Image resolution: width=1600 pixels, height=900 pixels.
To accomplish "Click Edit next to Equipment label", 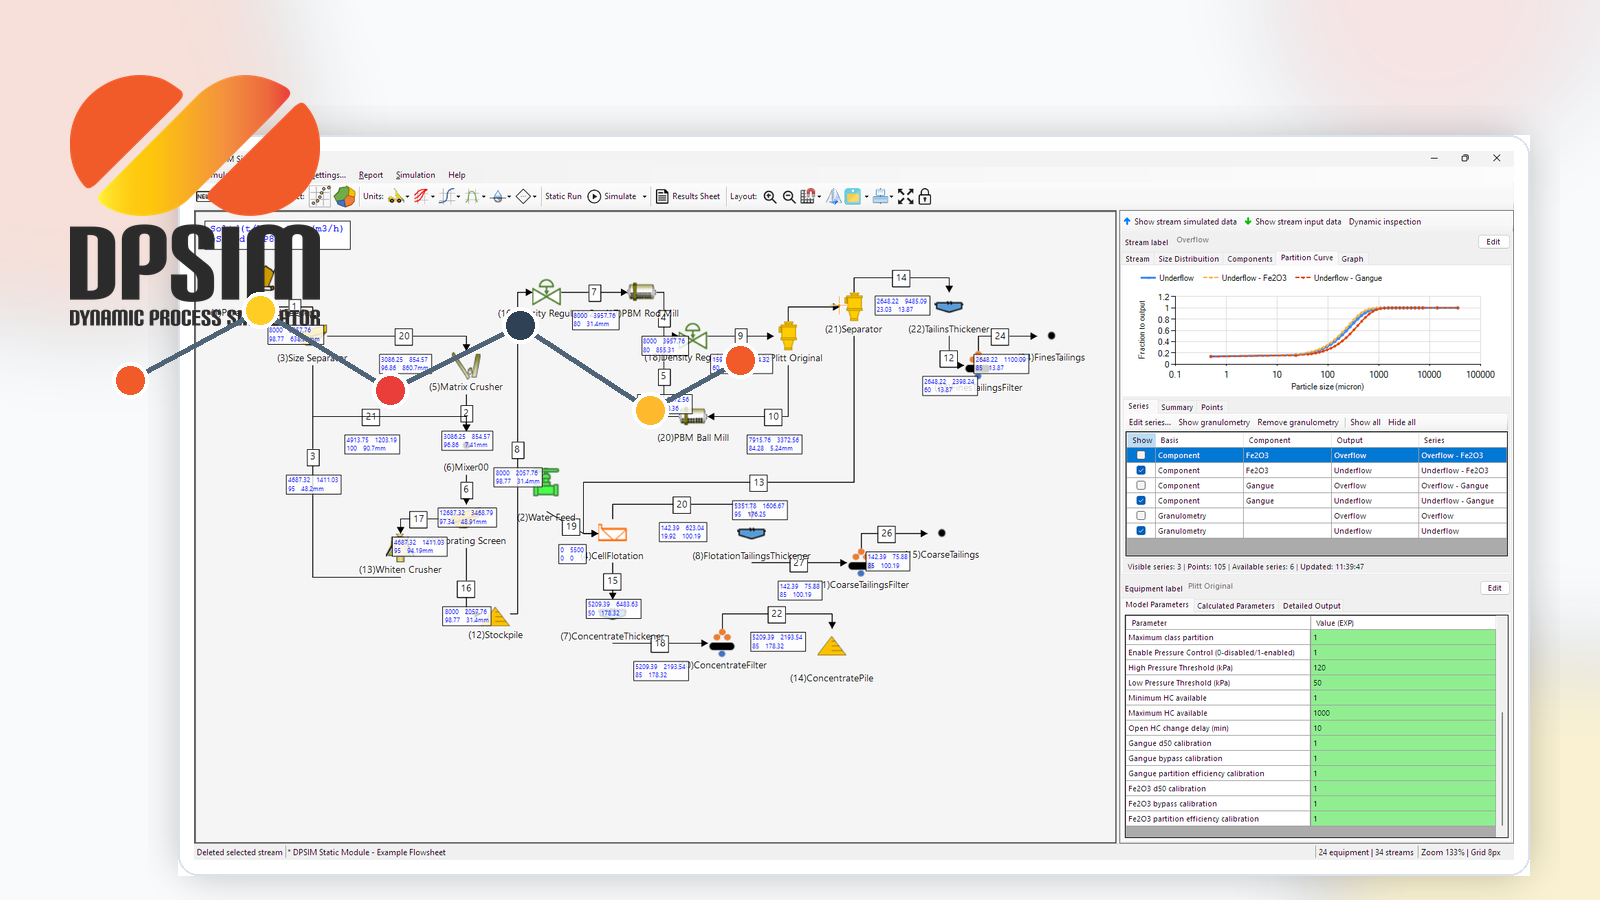I will [1494, 588].
